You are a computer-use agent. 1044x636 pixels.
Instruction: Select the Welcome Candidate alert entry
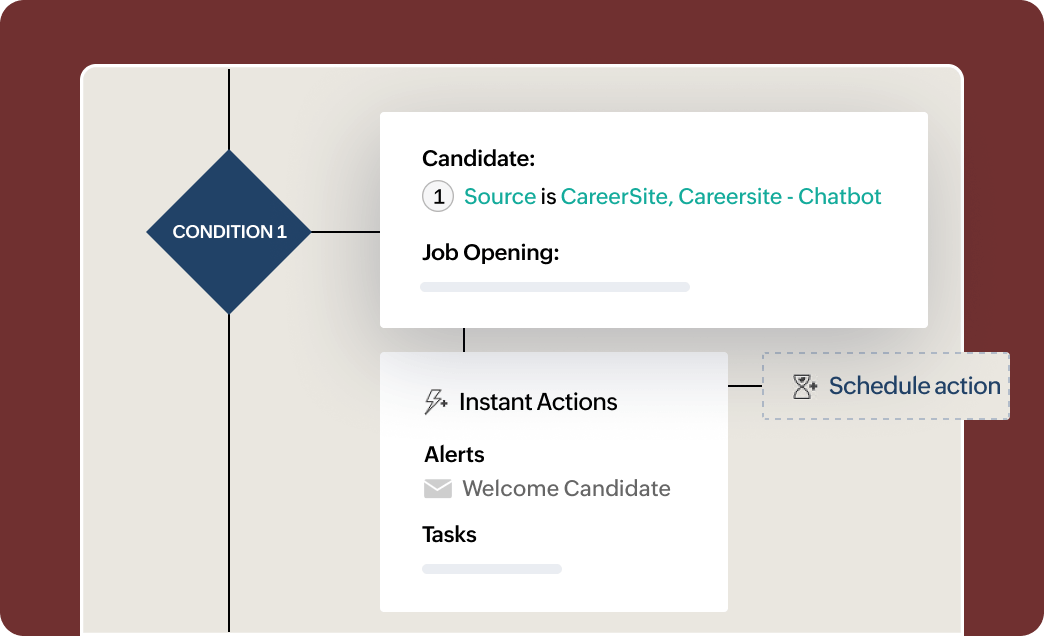(x=566, y=489)
